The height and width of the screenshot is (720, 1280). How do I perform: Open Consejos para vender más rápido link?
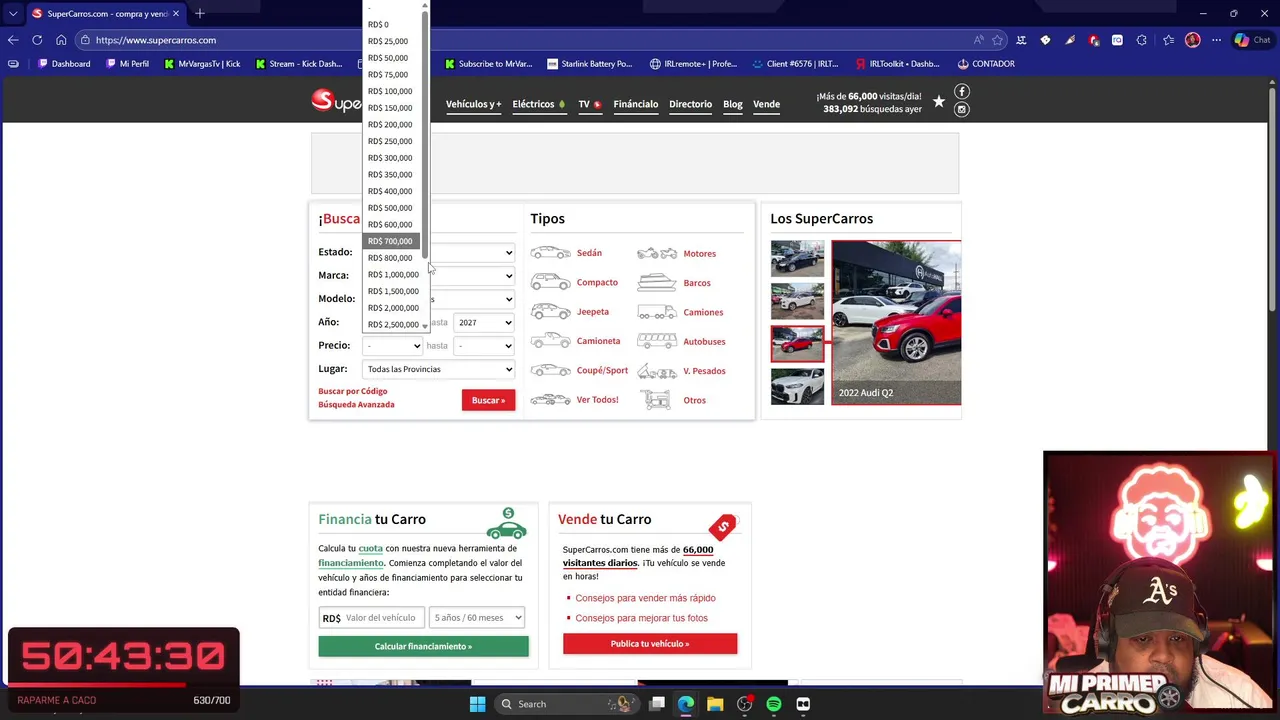pos(645,598)
